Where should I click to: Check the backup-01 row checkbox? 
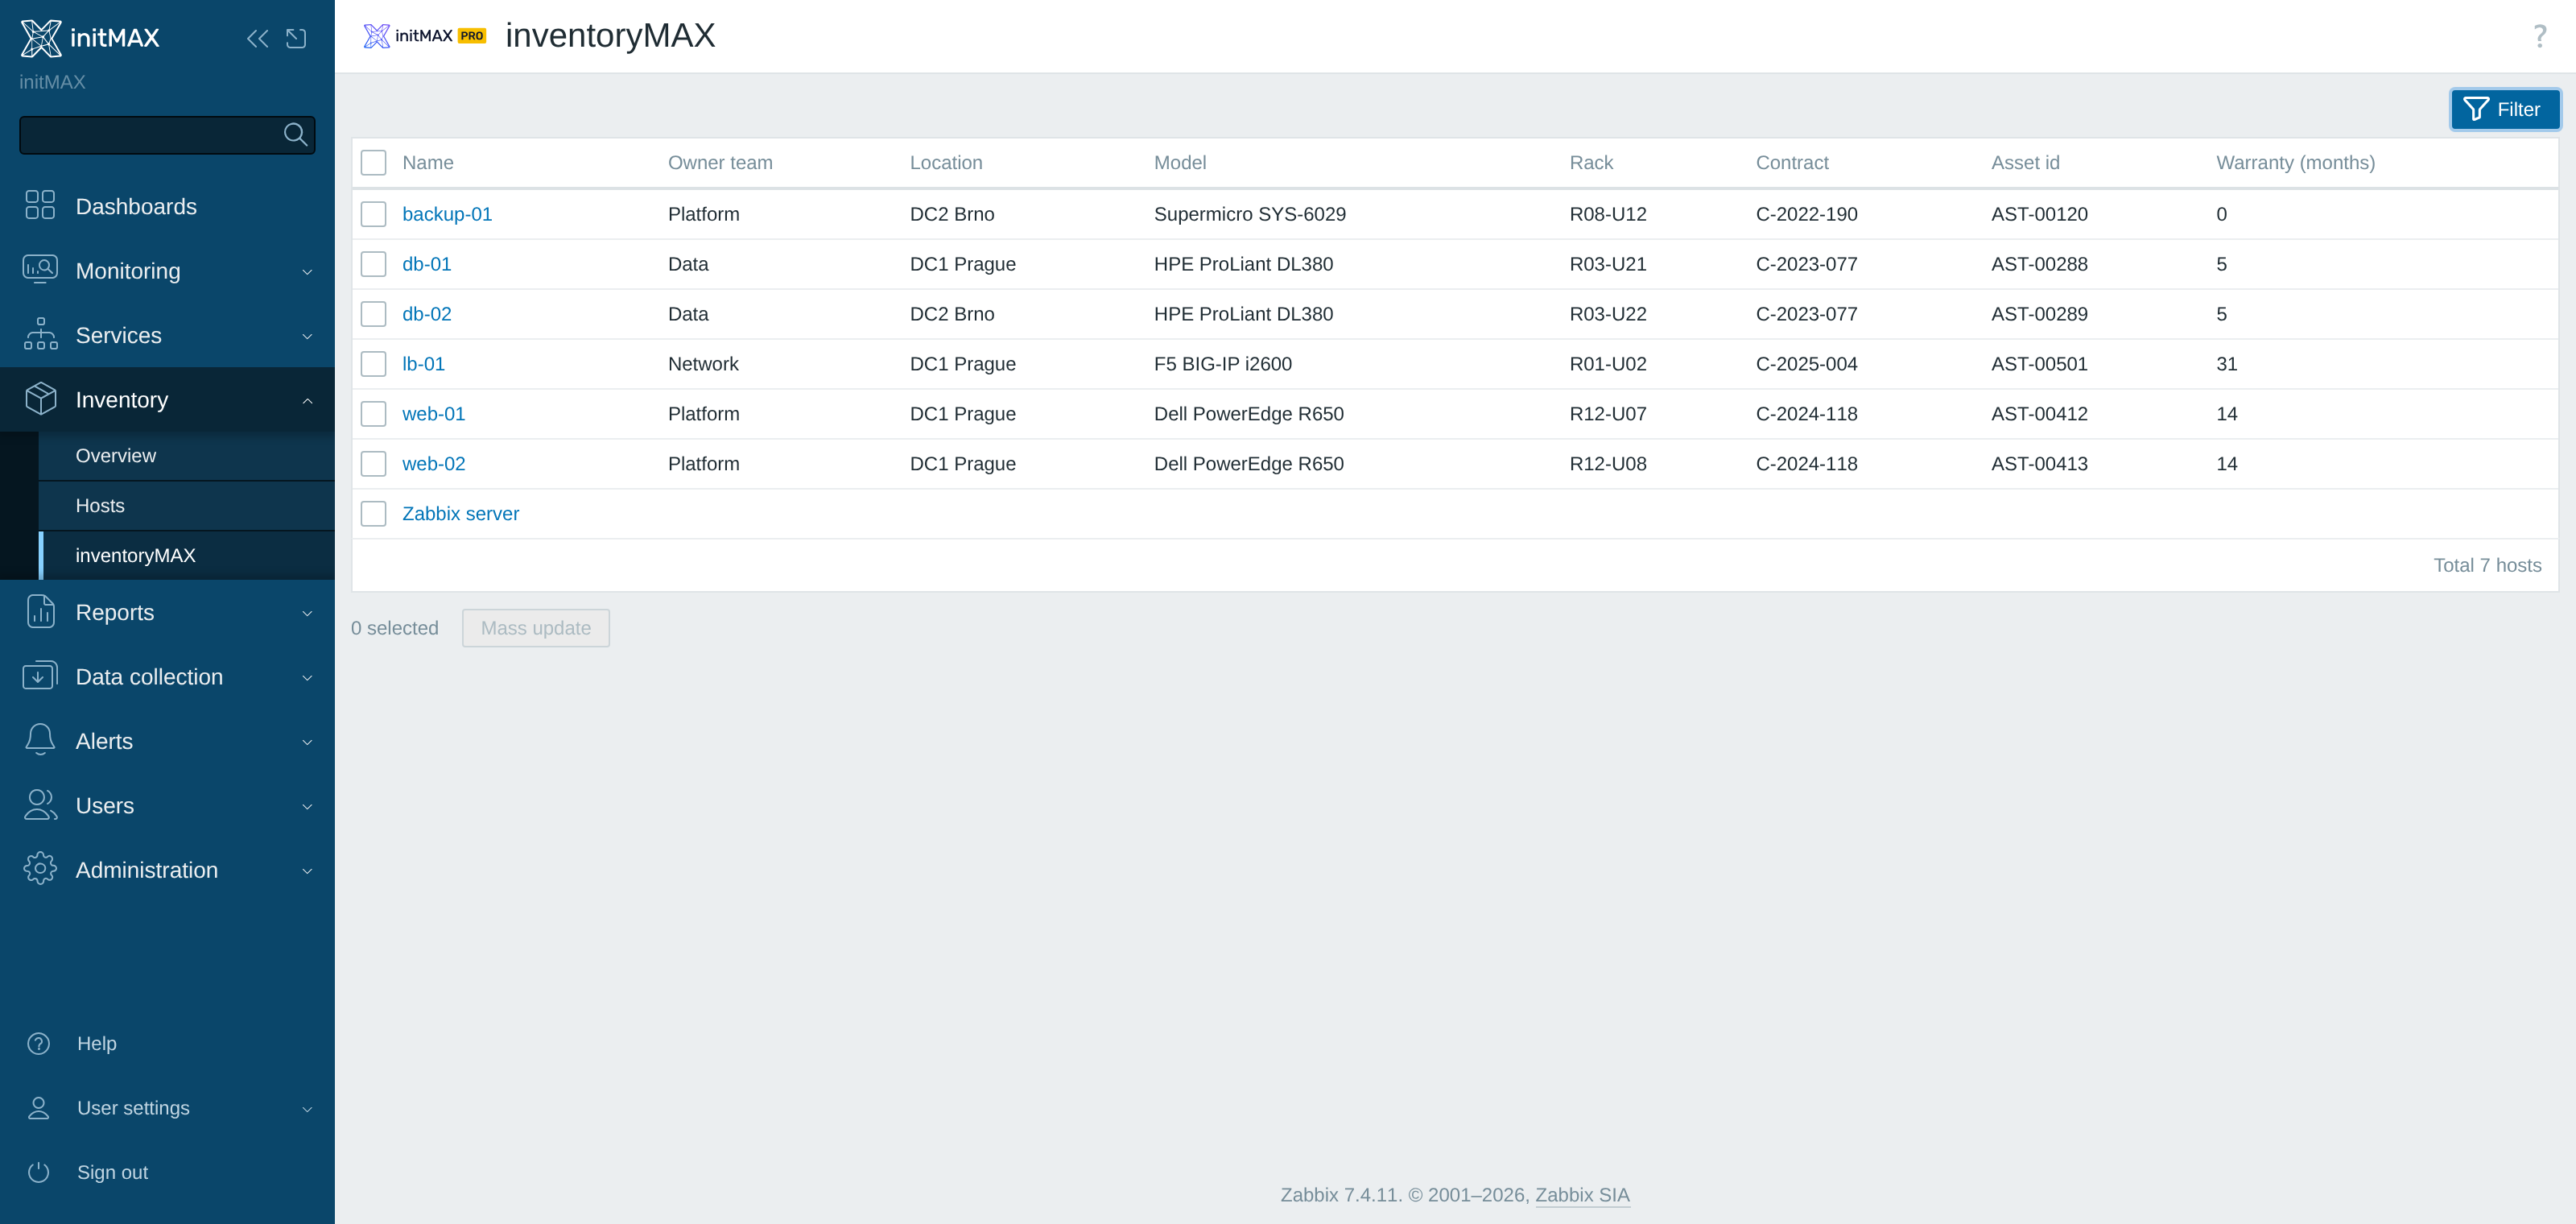click(x=373, y=214)
